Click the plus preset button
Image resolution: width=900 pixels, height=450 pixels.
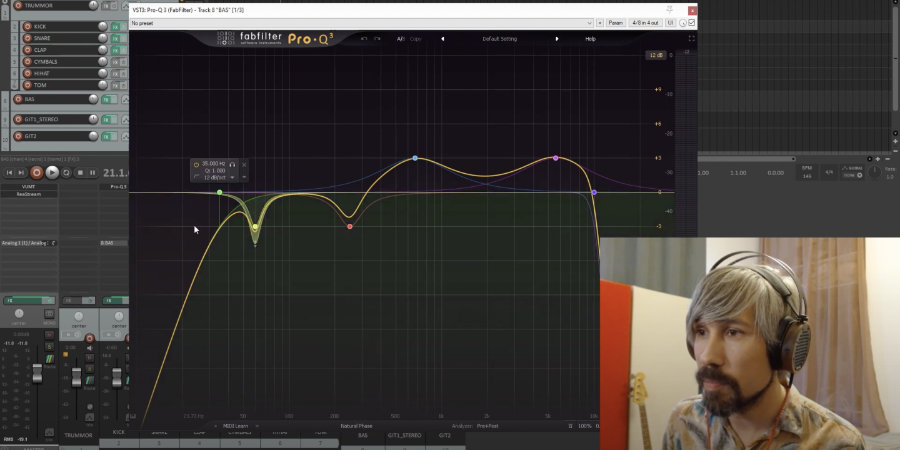pyautogui.click(x=600, y=23)
